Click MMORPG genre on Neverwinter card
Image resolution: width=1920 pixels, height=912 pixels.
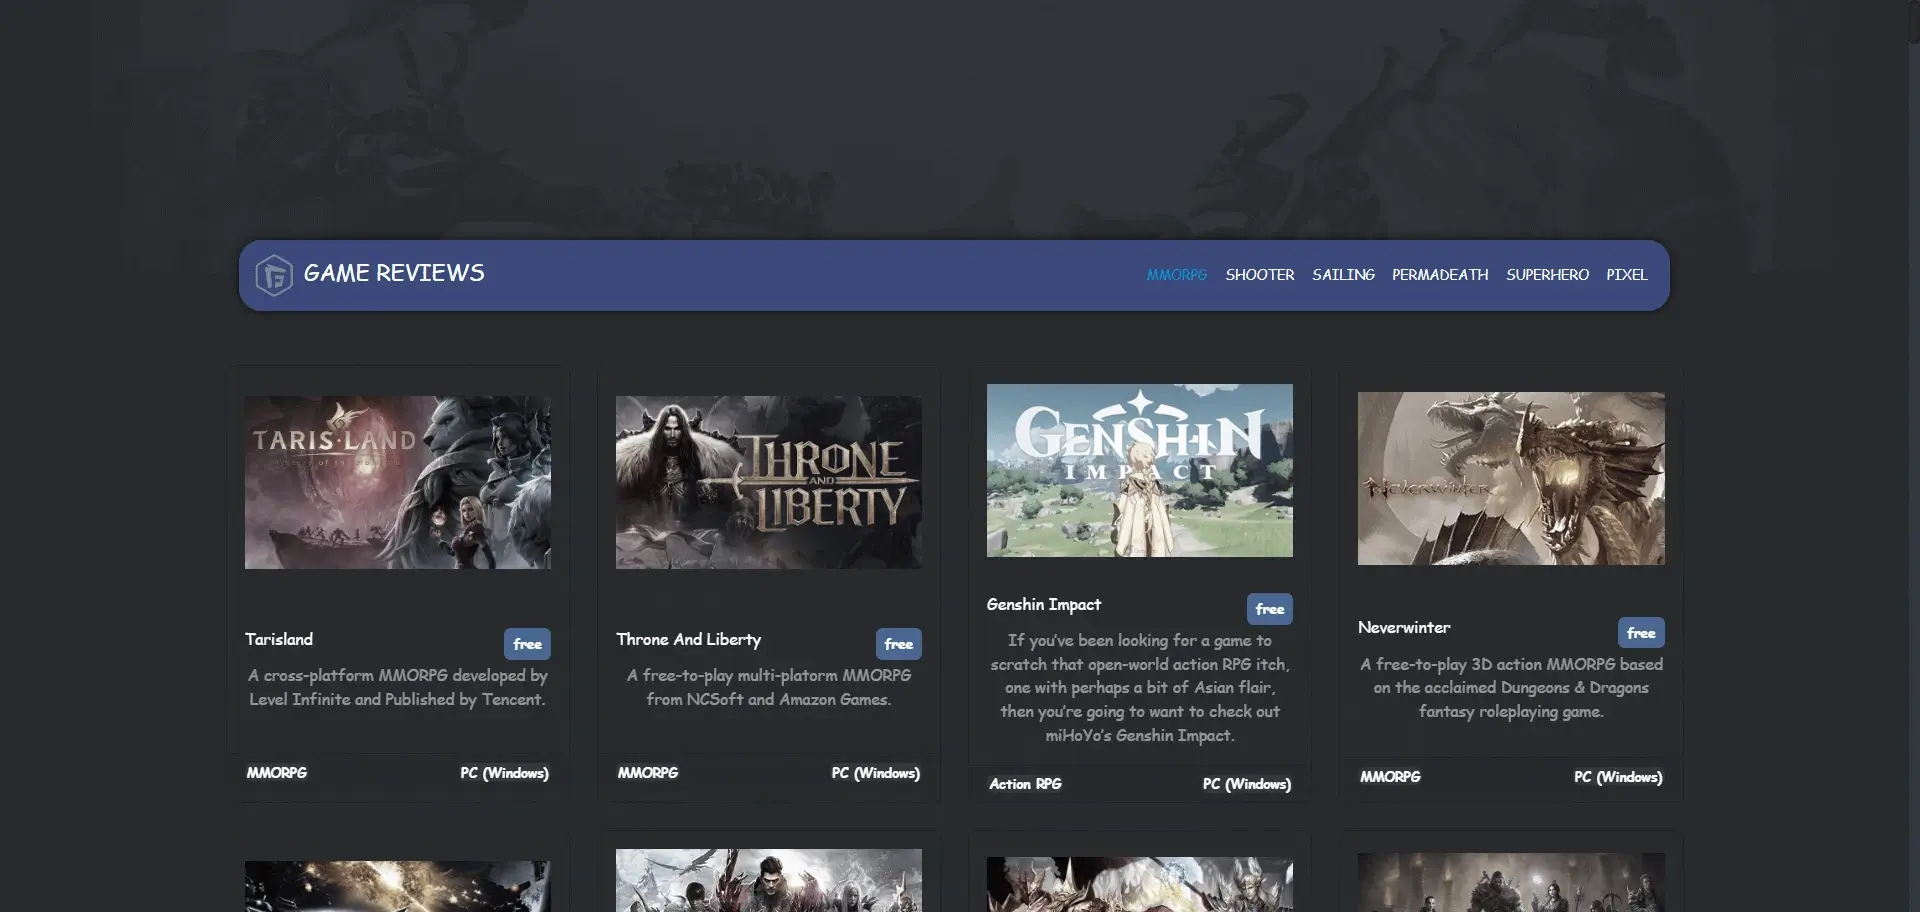(1390, 777)
